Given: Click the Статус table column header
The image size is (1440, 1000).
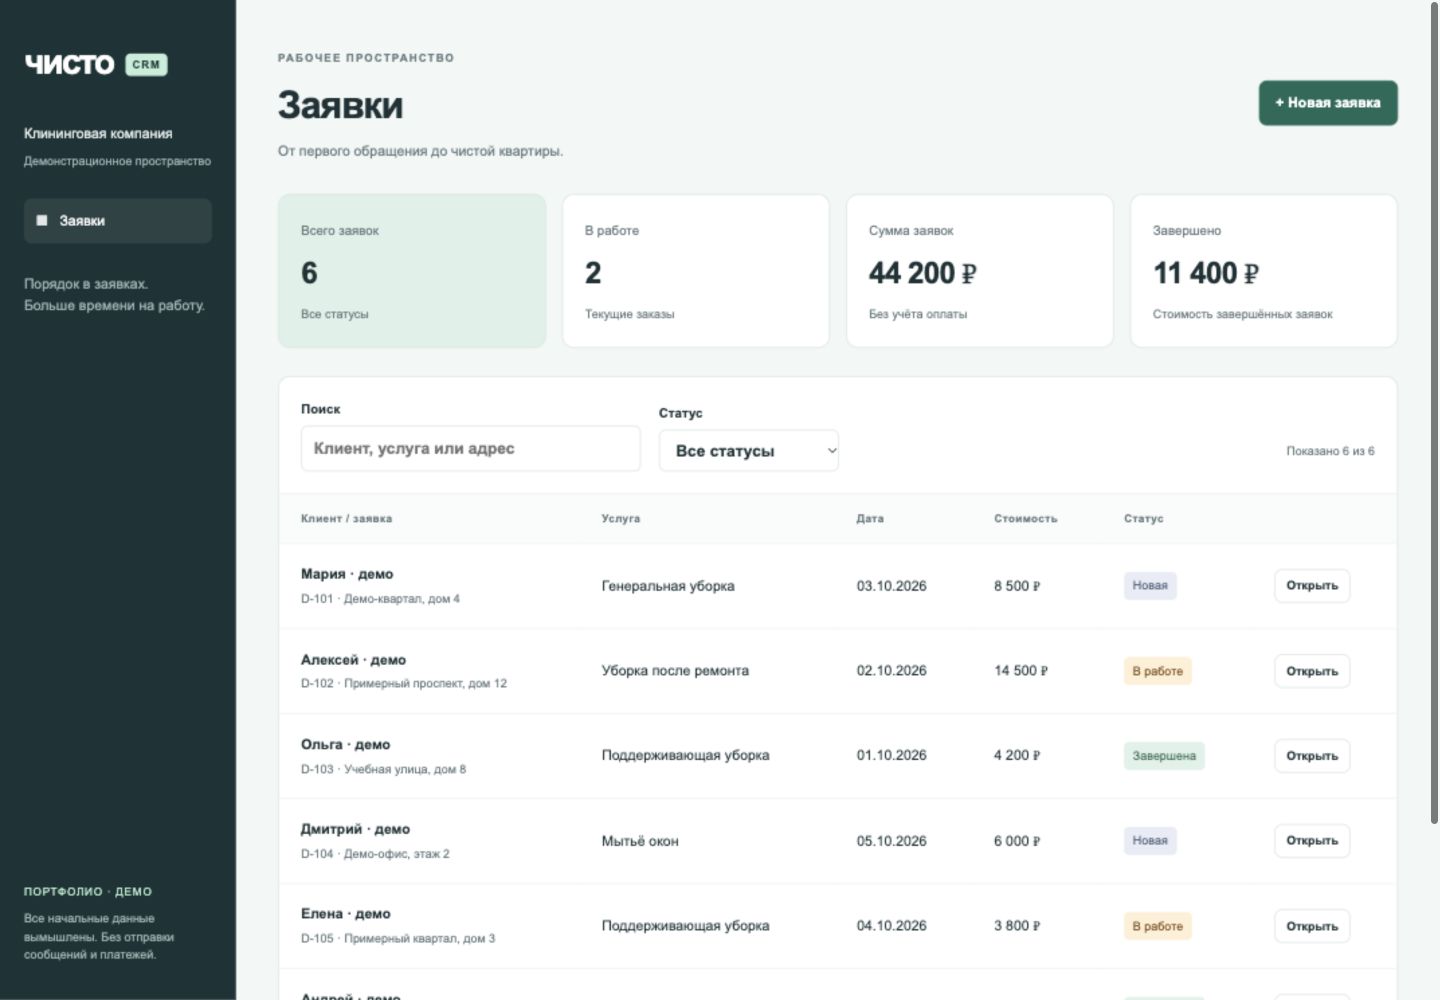Looking at the screenshot, I should click(x=1144, y=519).
